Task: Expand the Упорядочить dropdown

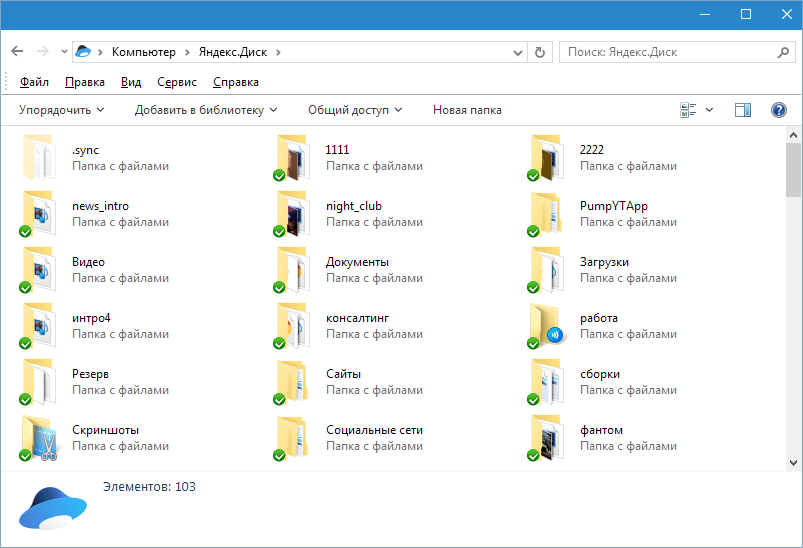Action: click(x=61, y=110)
